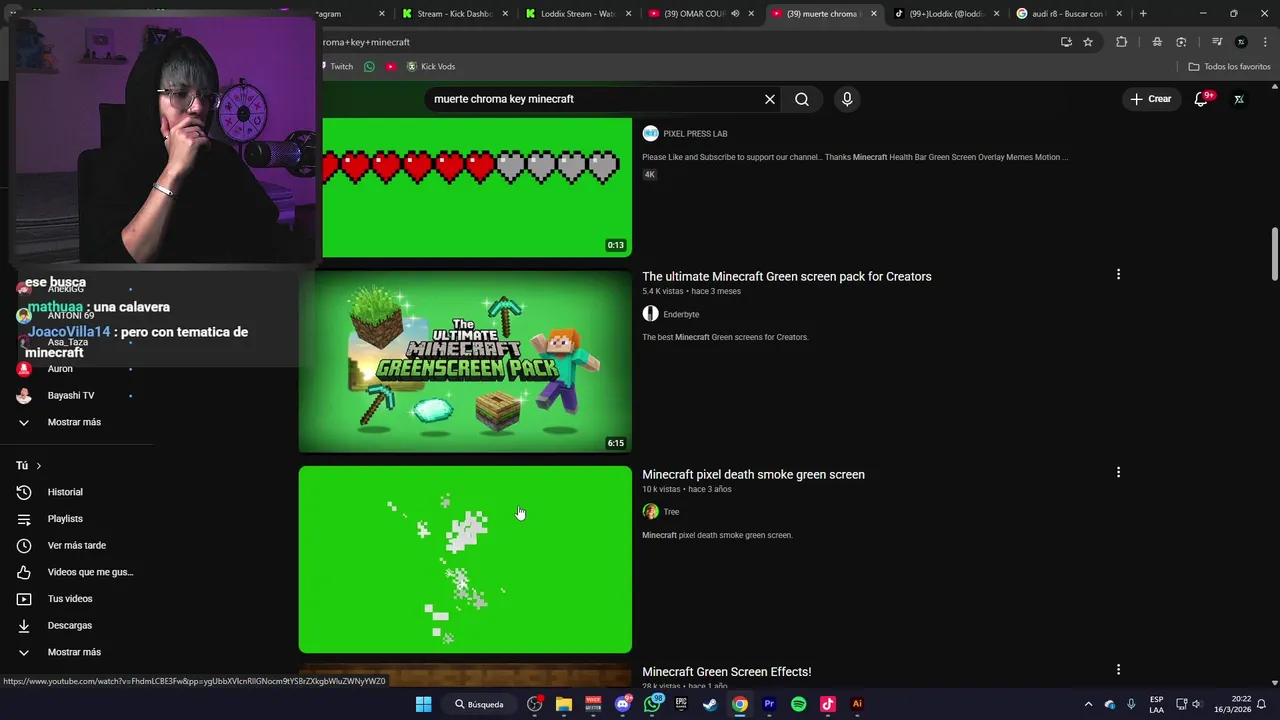This screenshot has width=1280, height=720.
Task: Start voice search with the microphone icon
Action: [x=847, y=99]
